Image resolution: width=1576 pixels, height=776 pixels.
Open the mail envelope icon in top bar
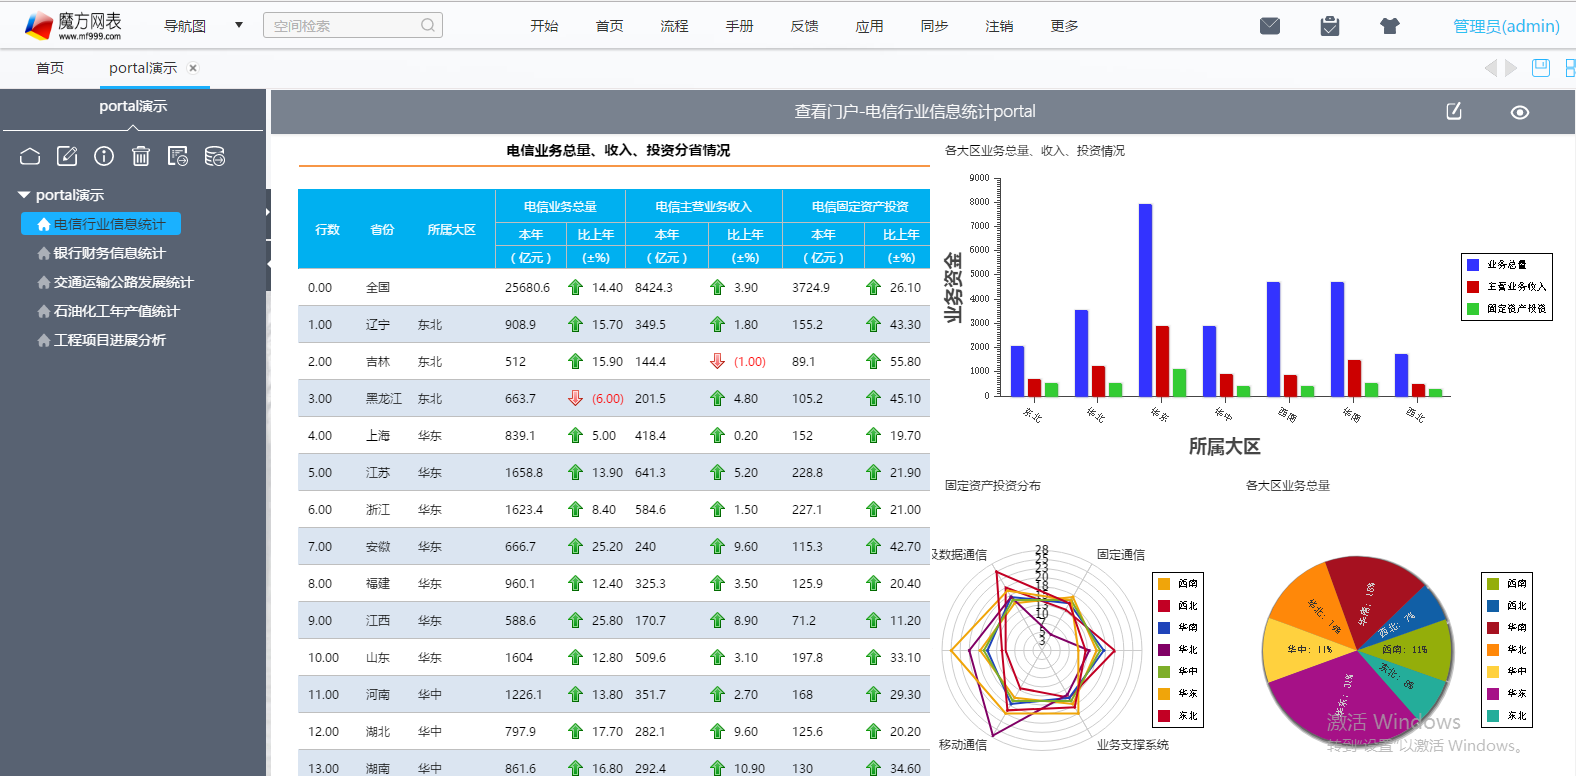[1270, 26]
